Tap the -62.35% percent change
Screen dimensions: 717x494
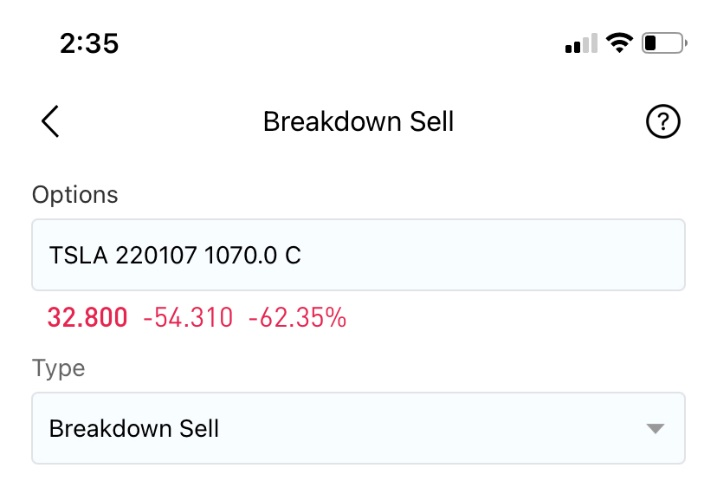pos(297,317)
